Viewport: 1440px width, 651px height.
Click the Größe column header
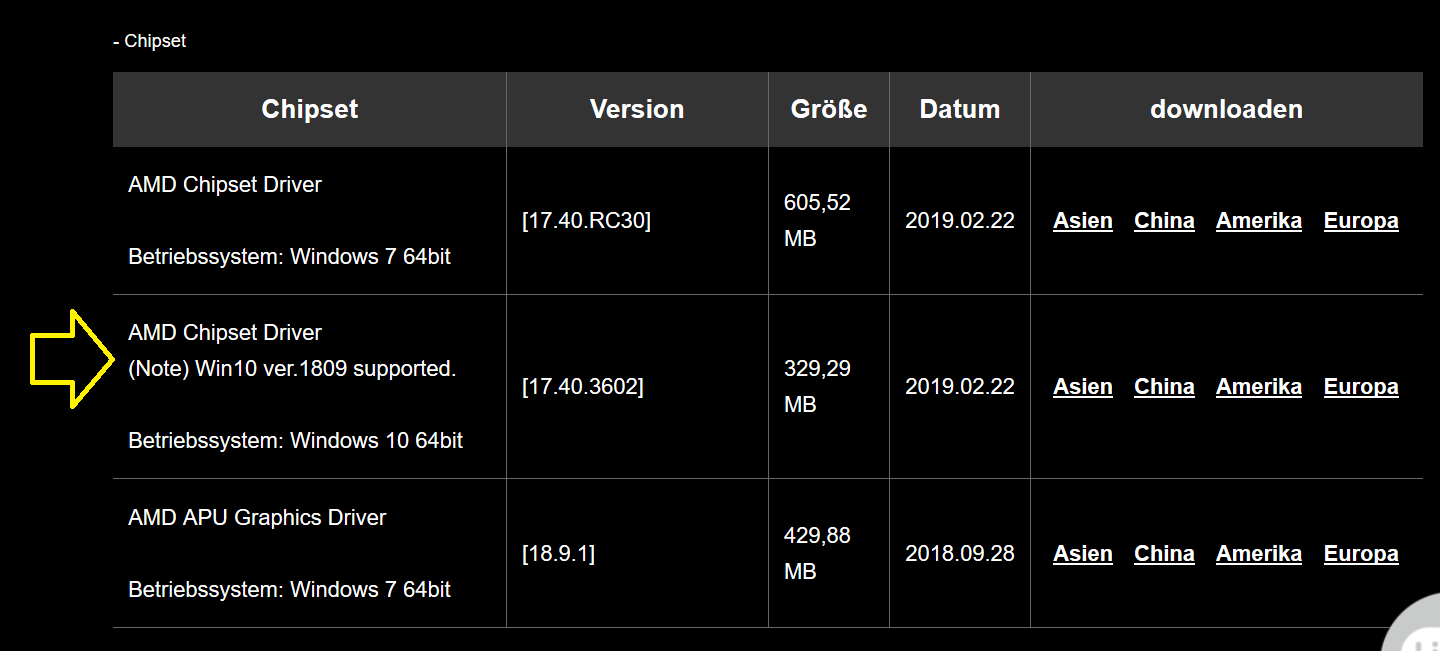point(829,109)
